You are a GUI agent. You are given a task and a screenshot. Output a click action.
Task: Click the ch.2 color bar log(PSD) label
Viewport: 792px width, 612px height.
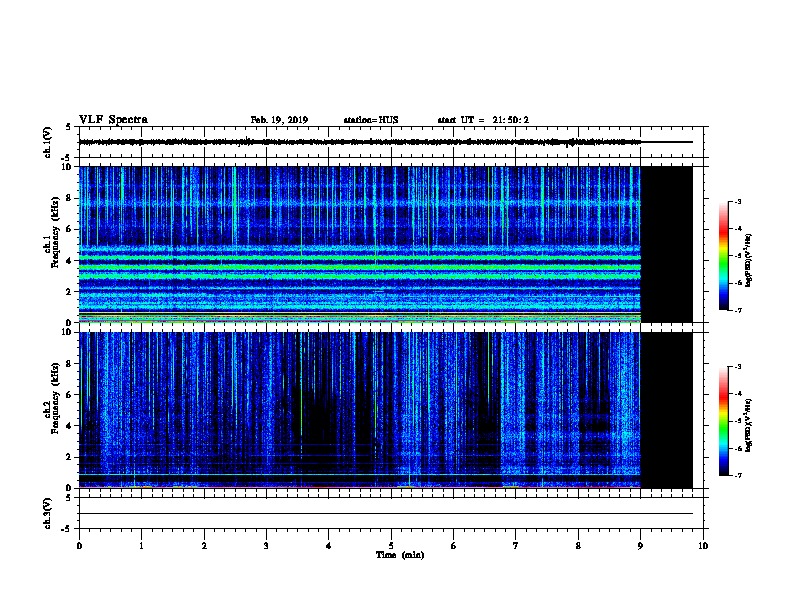click(x=749, y=425)
